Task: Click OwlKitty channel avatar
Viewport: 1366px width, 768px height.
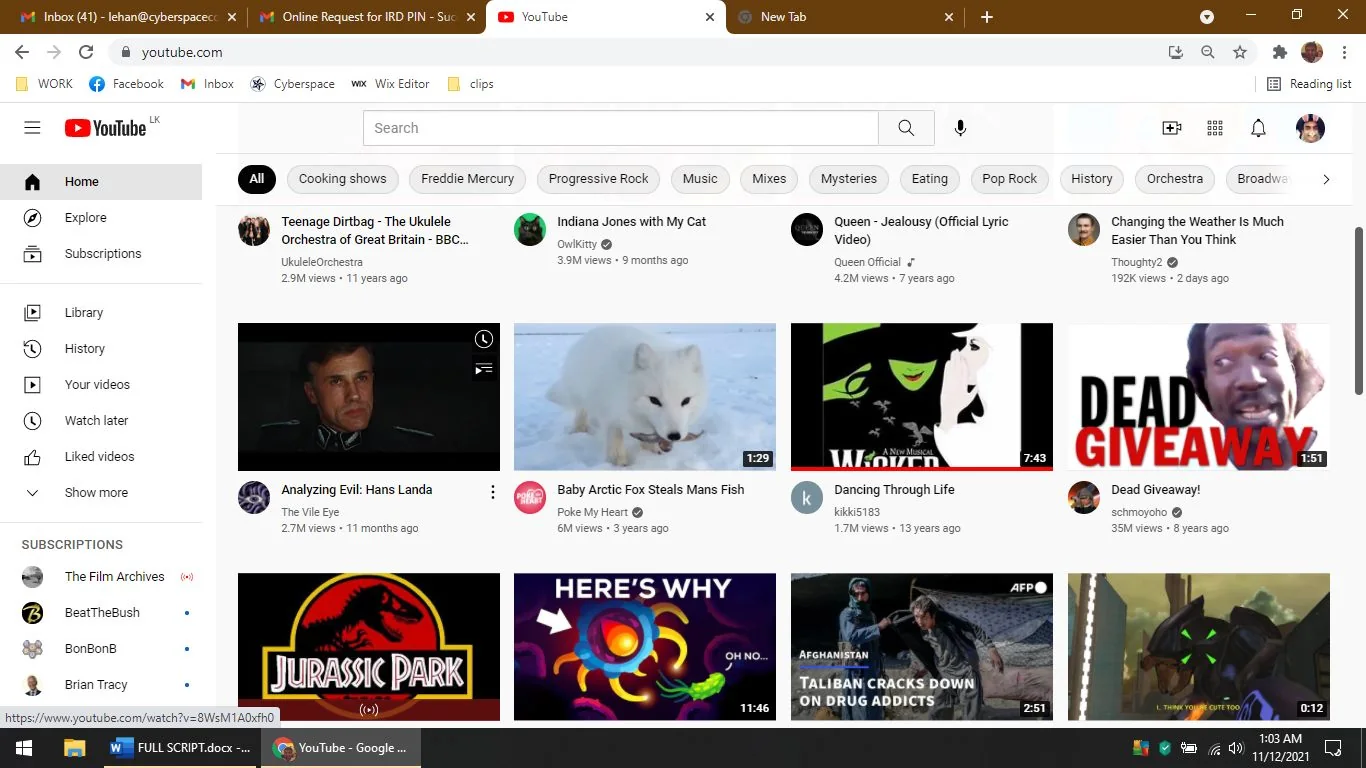Action: [x=530, y=230]
